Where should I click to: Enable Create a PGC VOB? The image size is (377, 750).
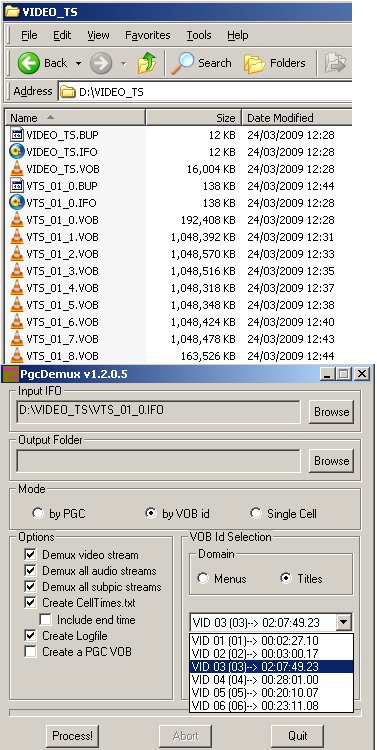pyautogui.click(x=31, y=651)
